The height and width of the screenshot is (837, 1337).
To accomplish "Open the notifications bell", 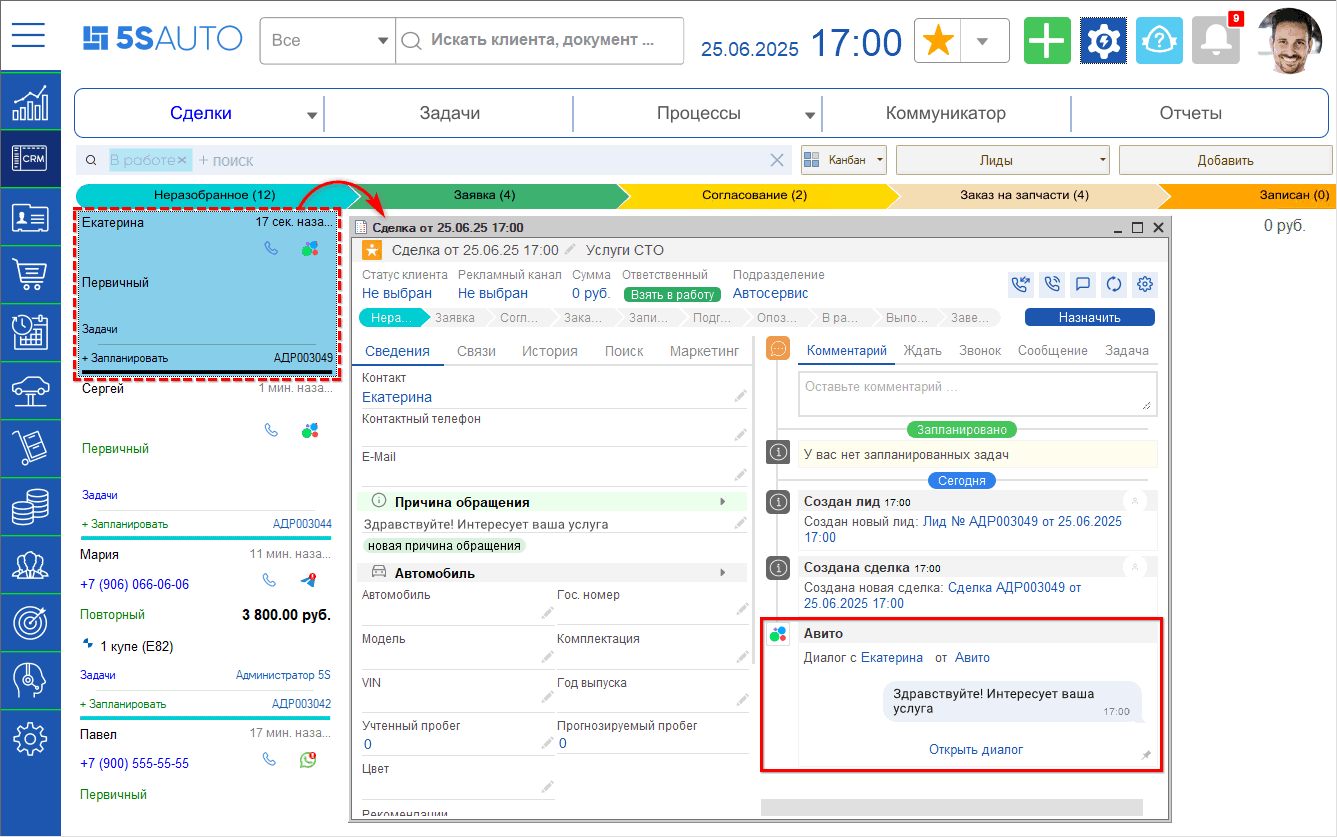I will pyautogui.click(x=1215, y=41).
